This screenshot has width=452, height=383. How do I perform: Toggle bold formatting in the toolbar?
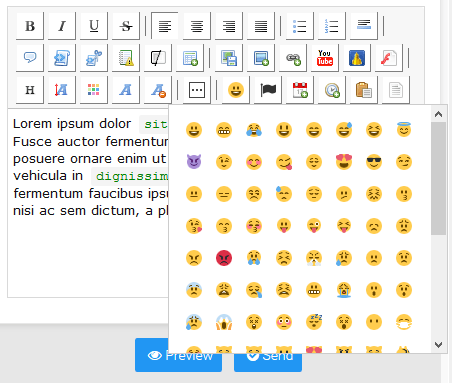30,26
